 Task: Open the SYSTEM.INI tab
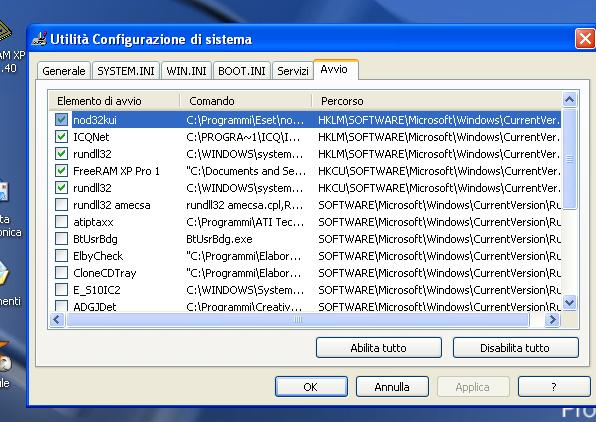click(x=126, y=71)
